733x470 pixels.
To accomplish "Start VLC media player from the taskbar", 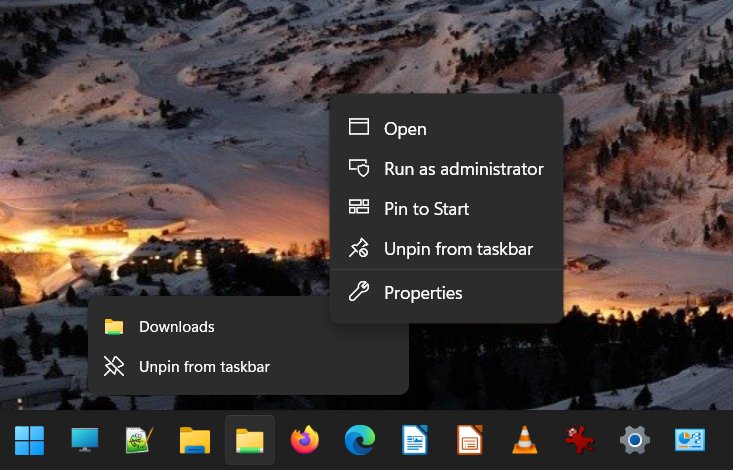I will [x=523, y=440].
